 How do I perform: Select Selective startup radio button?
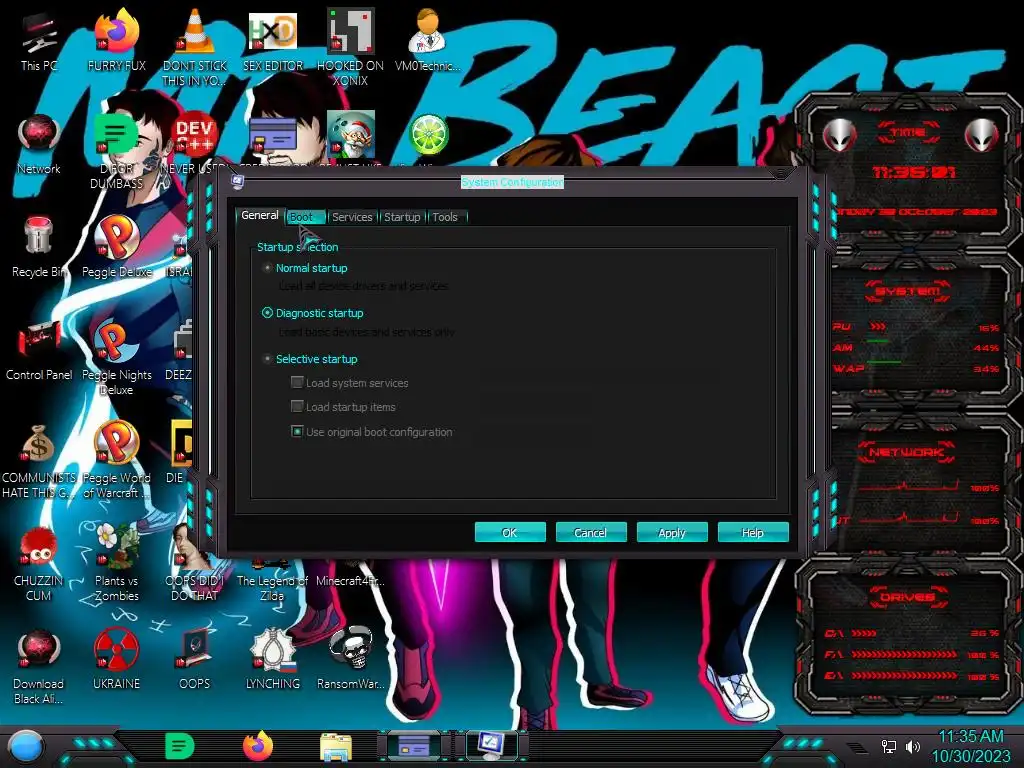(x=267, y=359)
